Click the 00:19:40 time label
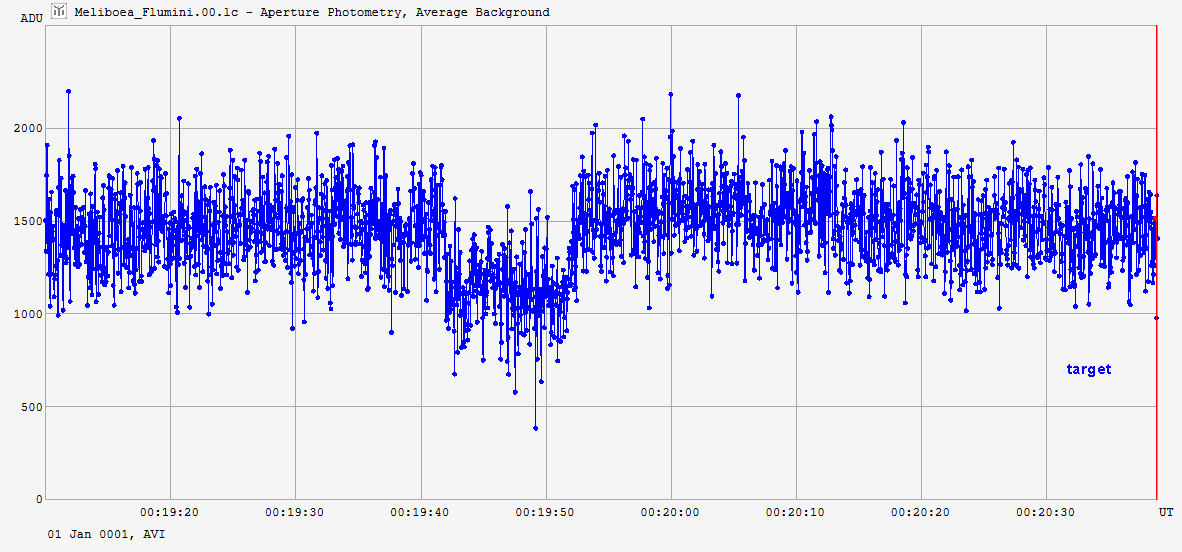Image resolution: width=1182 pixels, height=552 pixels. point(420,512)
